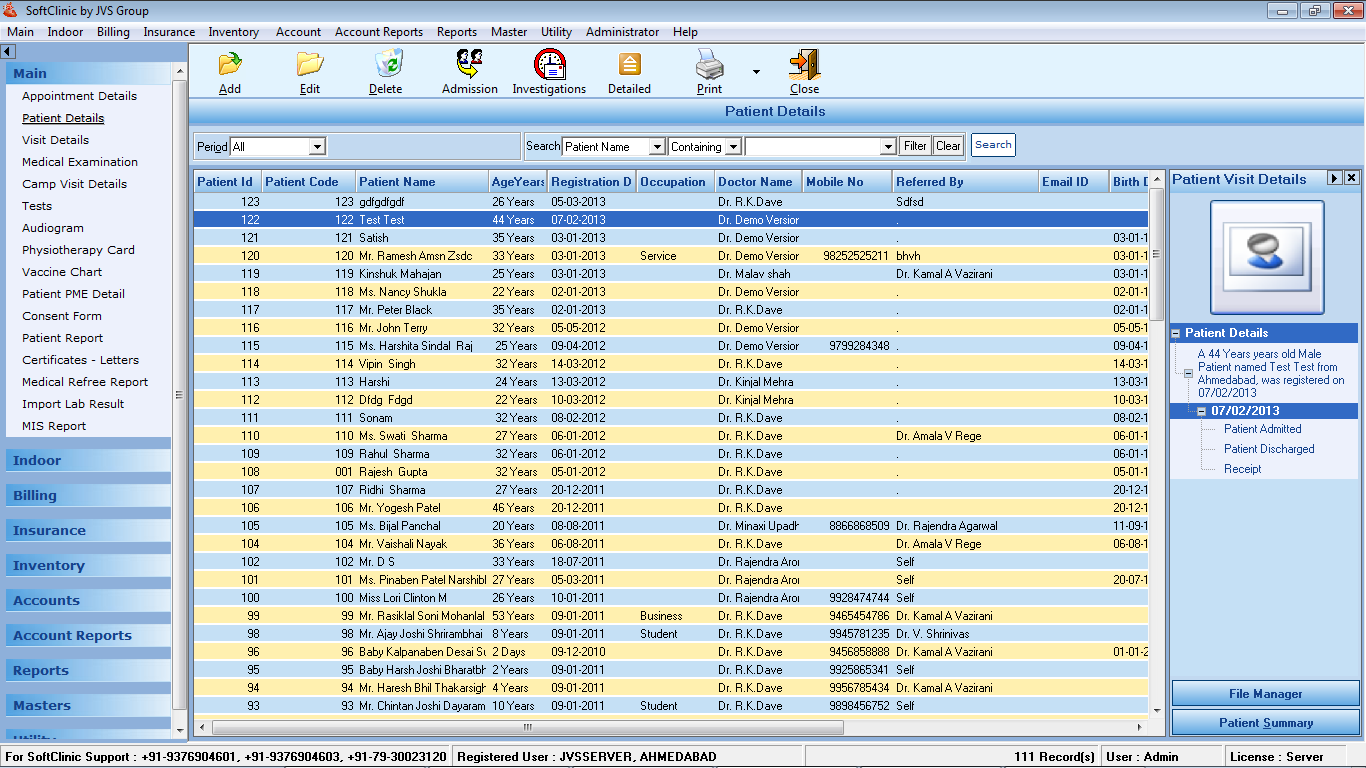Open the Billing menu
This screenshot has height=768, width=1366.
(x=113, y=31)
